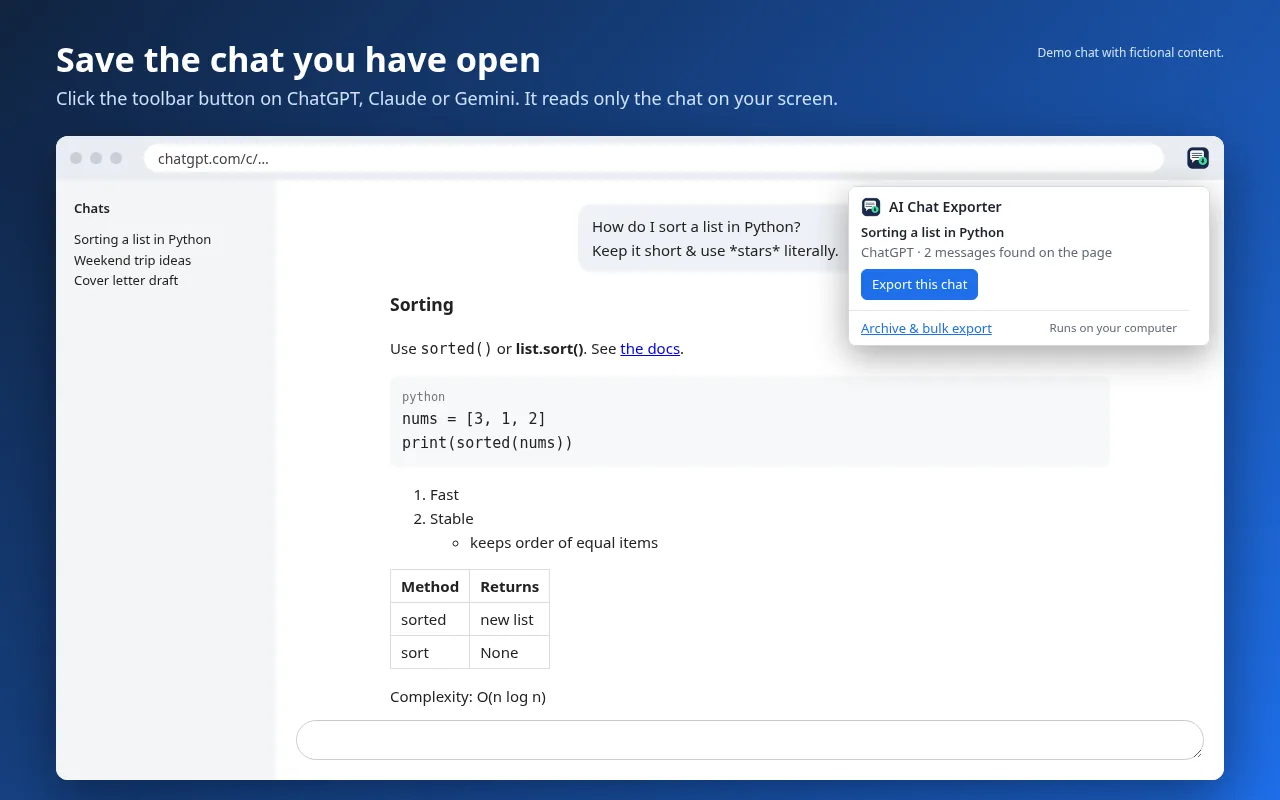Select the Weekend trip ideas chat
The image size is (1280, 800).
click(132, 260)
